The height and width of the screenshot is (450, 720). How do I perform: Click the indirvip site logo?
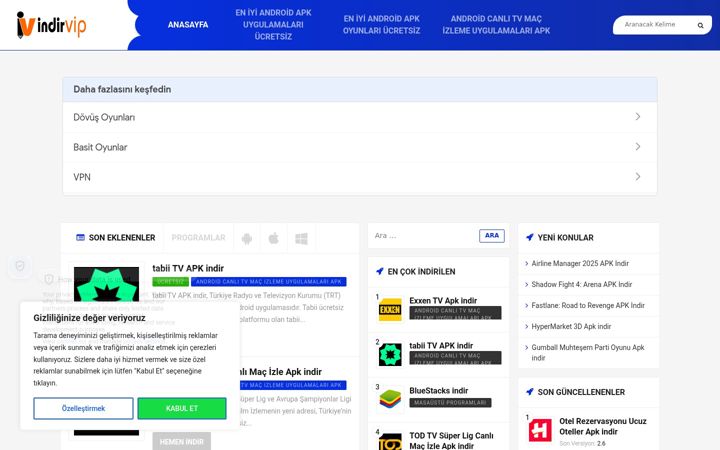51,25
